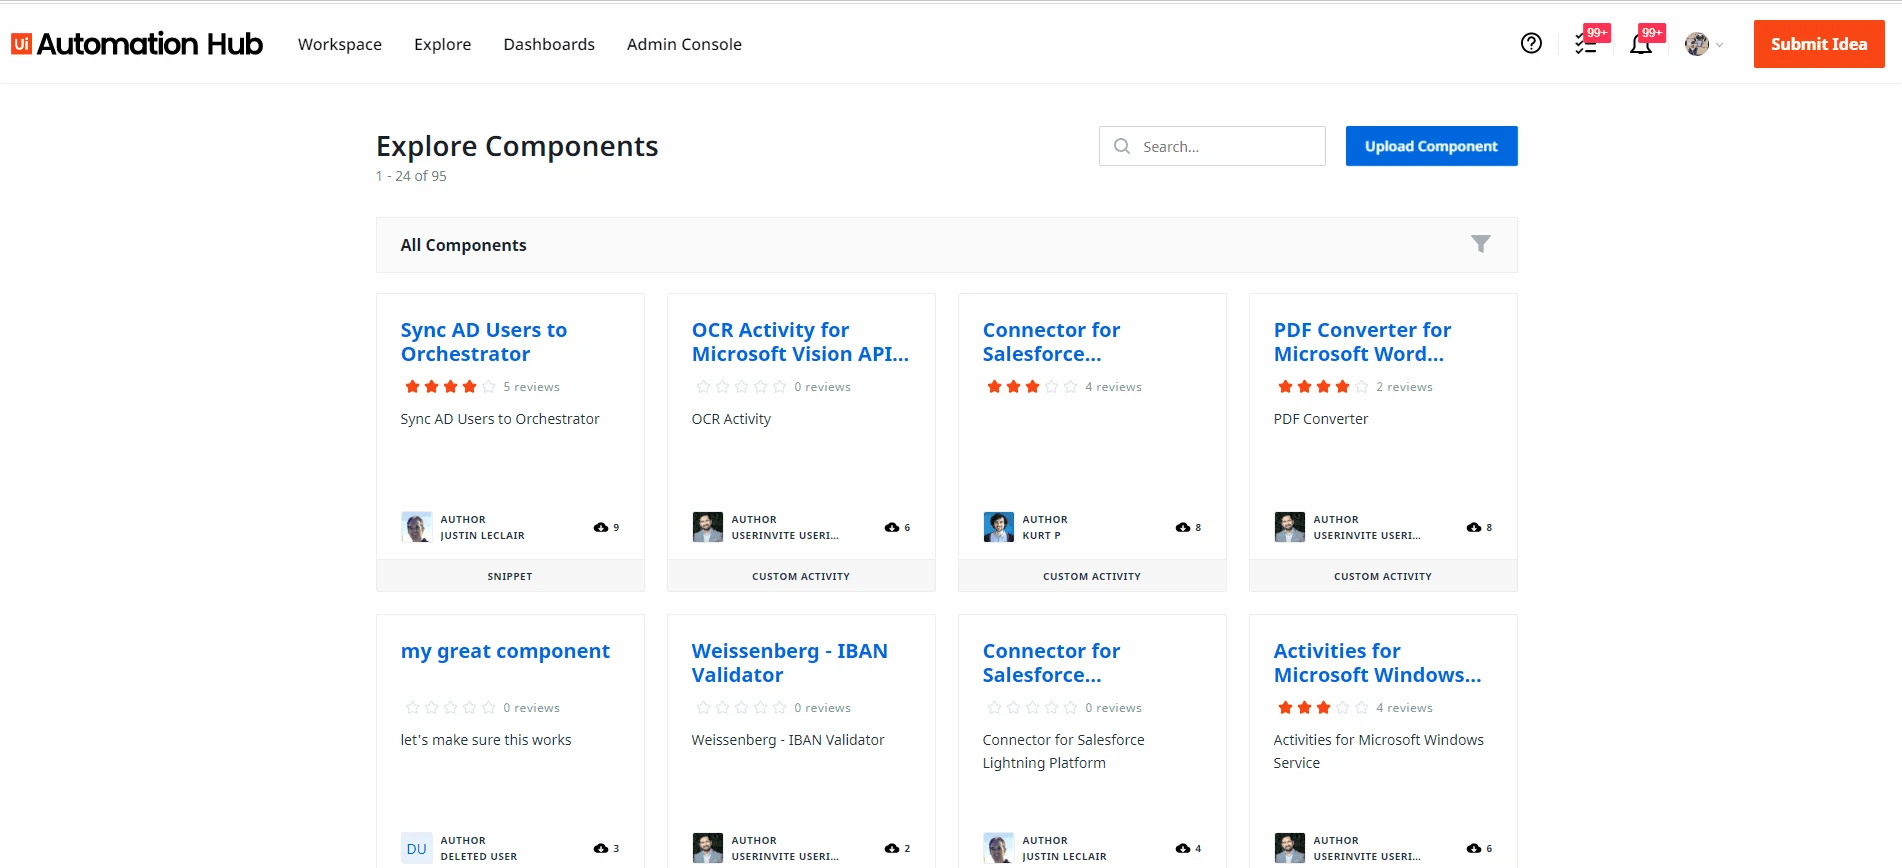This screenshot has width=1902, height=868.
Task: Open Activities for Microsoft Windows component
Action: pos(1377,663)
